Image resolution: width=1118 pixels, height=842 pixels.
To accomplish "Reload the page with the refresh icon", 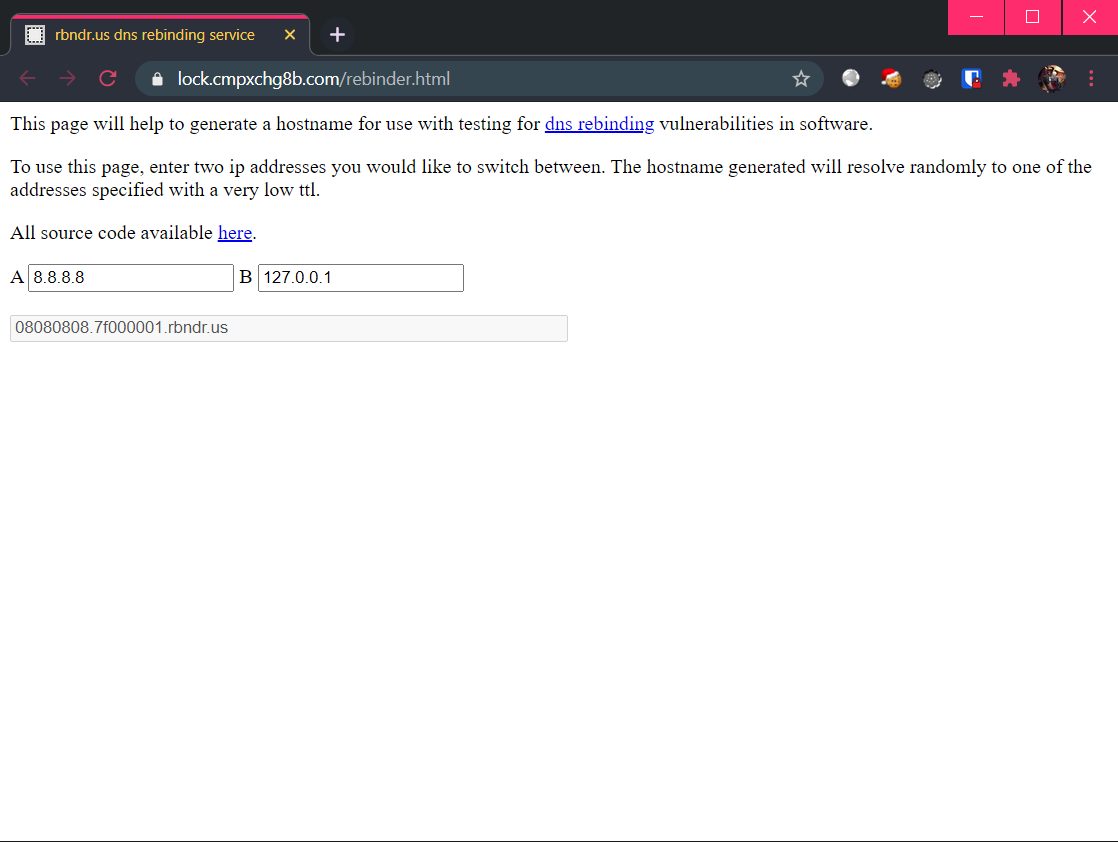I will pos(108,78).
